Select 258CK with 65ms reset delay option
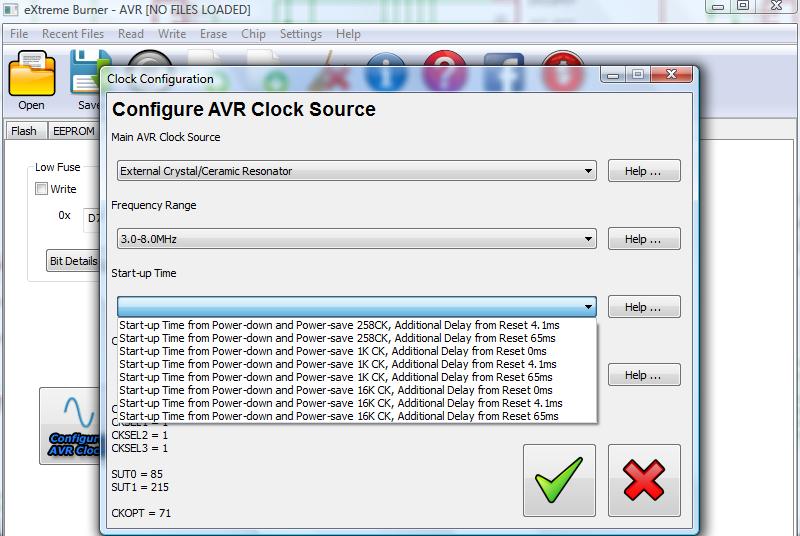The image size is (800, 536). [357, 338]
